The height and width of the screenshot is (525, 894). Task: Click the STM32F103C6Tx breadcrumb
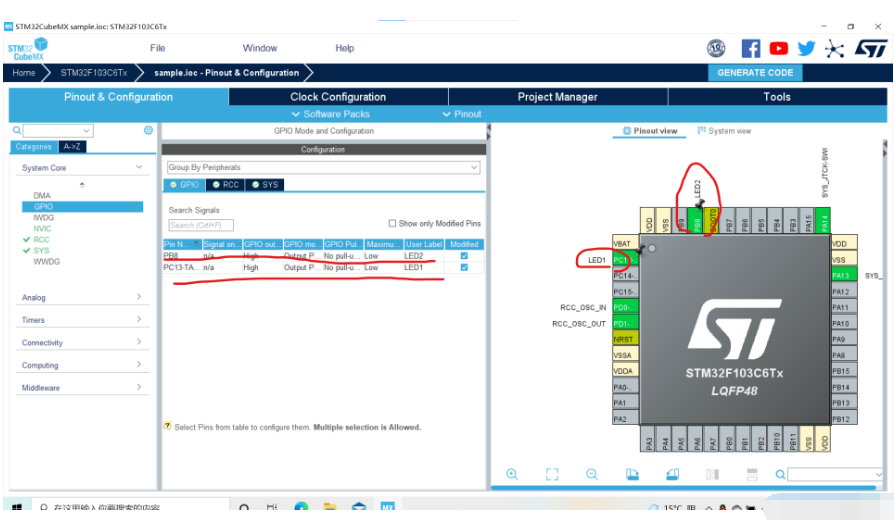point(94,73)
